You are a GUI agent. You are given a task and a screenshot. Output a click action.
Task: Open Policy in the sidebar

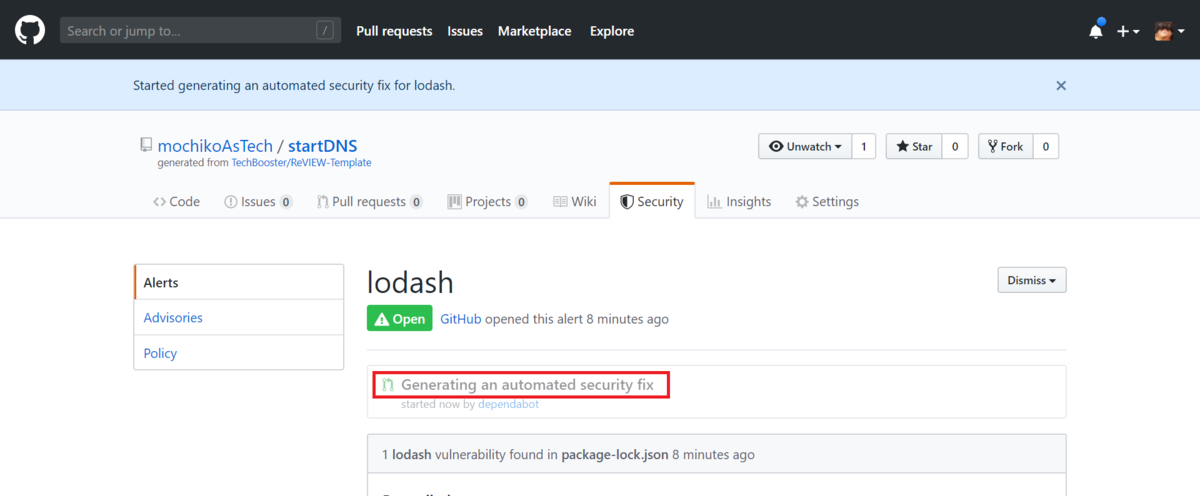coord(239,353)
